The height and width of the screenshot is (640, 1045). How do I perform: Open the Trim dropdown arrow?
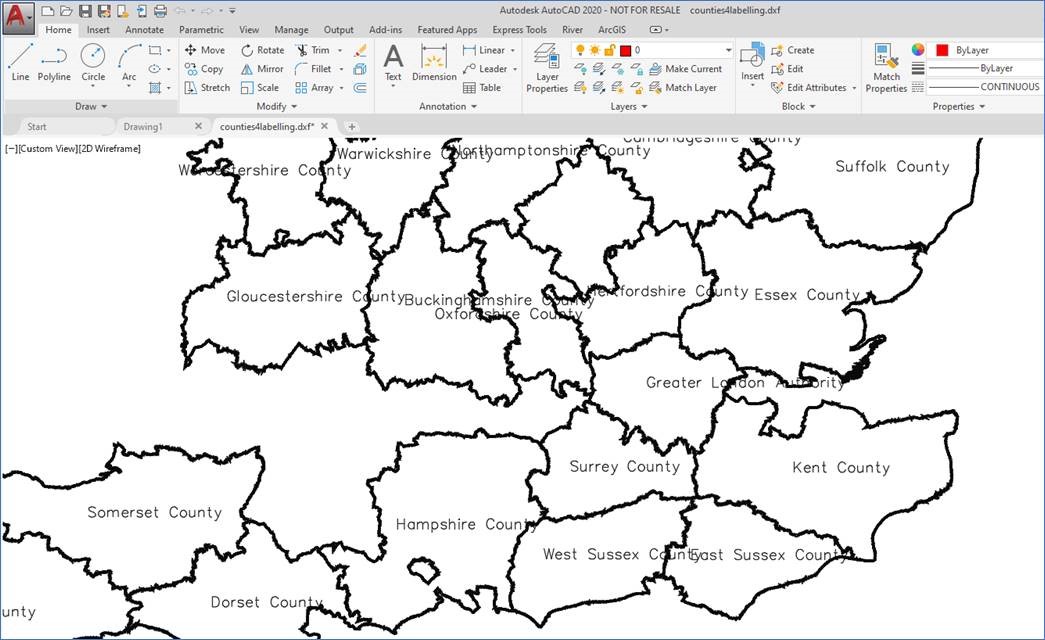tap(340, 50)
